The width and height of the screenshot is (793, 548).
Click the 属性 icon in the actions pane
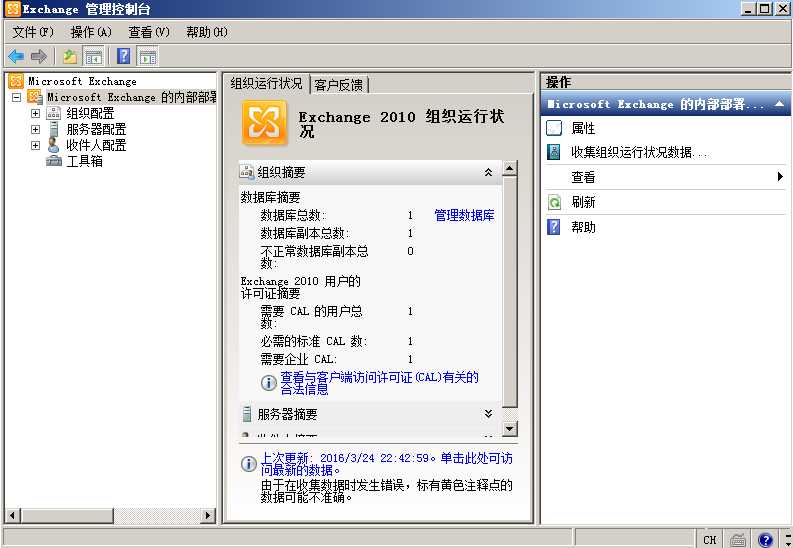pyautogui.click(x=554, y=128)
